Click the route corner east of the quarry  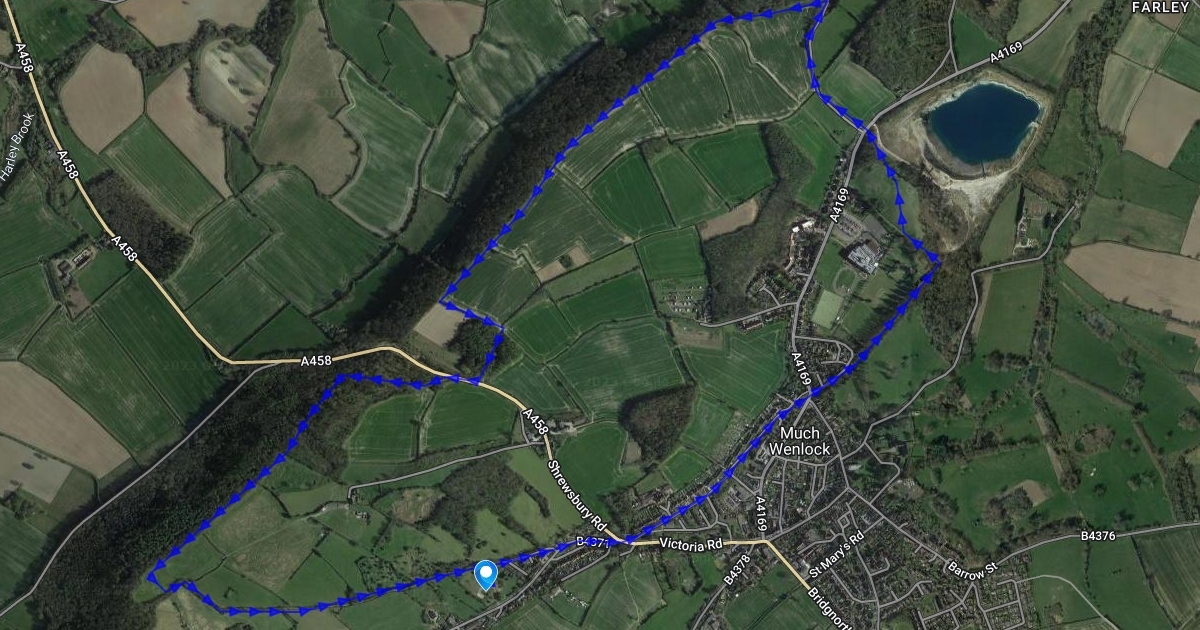(937, 261)
